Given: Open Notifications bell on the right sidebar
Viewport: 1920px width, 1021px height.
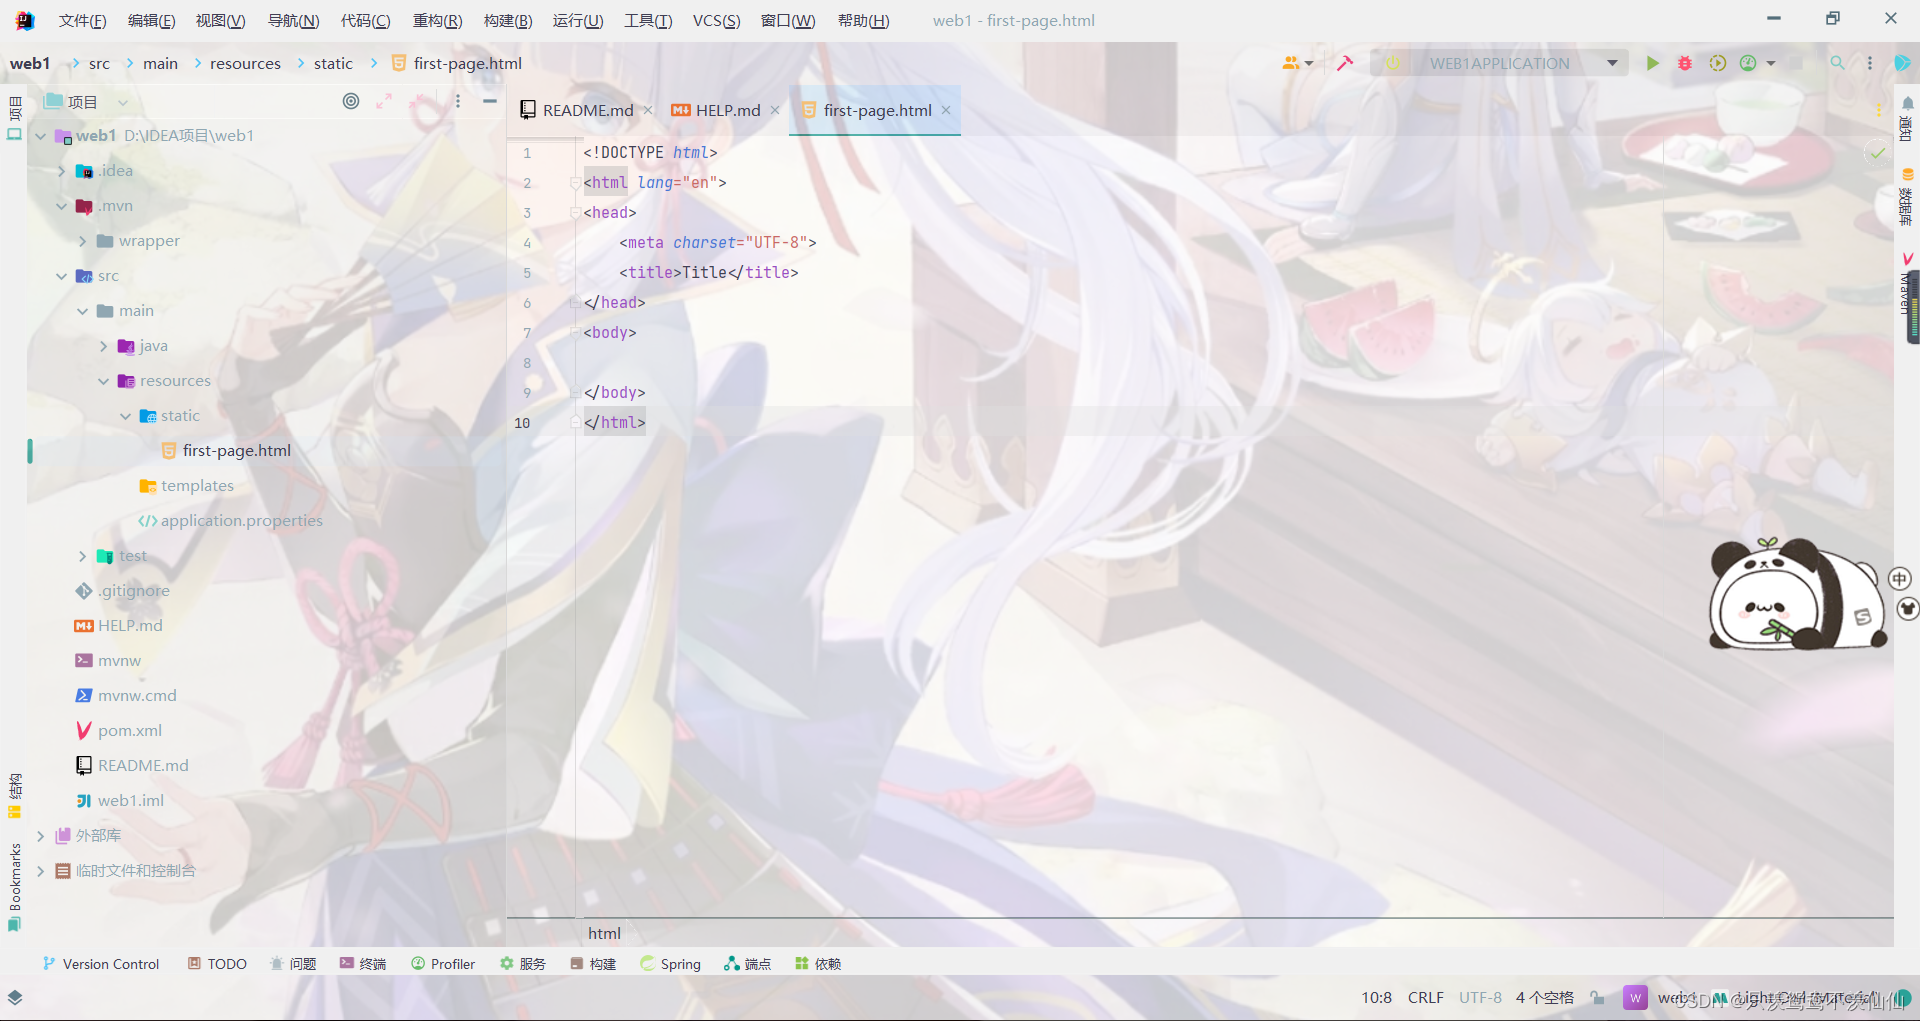Looking at the screenshot, I should pos(1907,118).
